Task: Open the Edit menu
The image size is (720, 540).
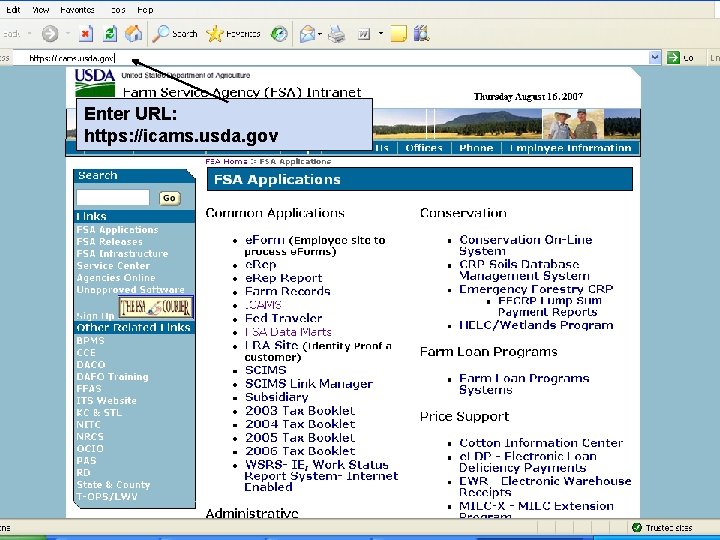Action: click(13, 10)
